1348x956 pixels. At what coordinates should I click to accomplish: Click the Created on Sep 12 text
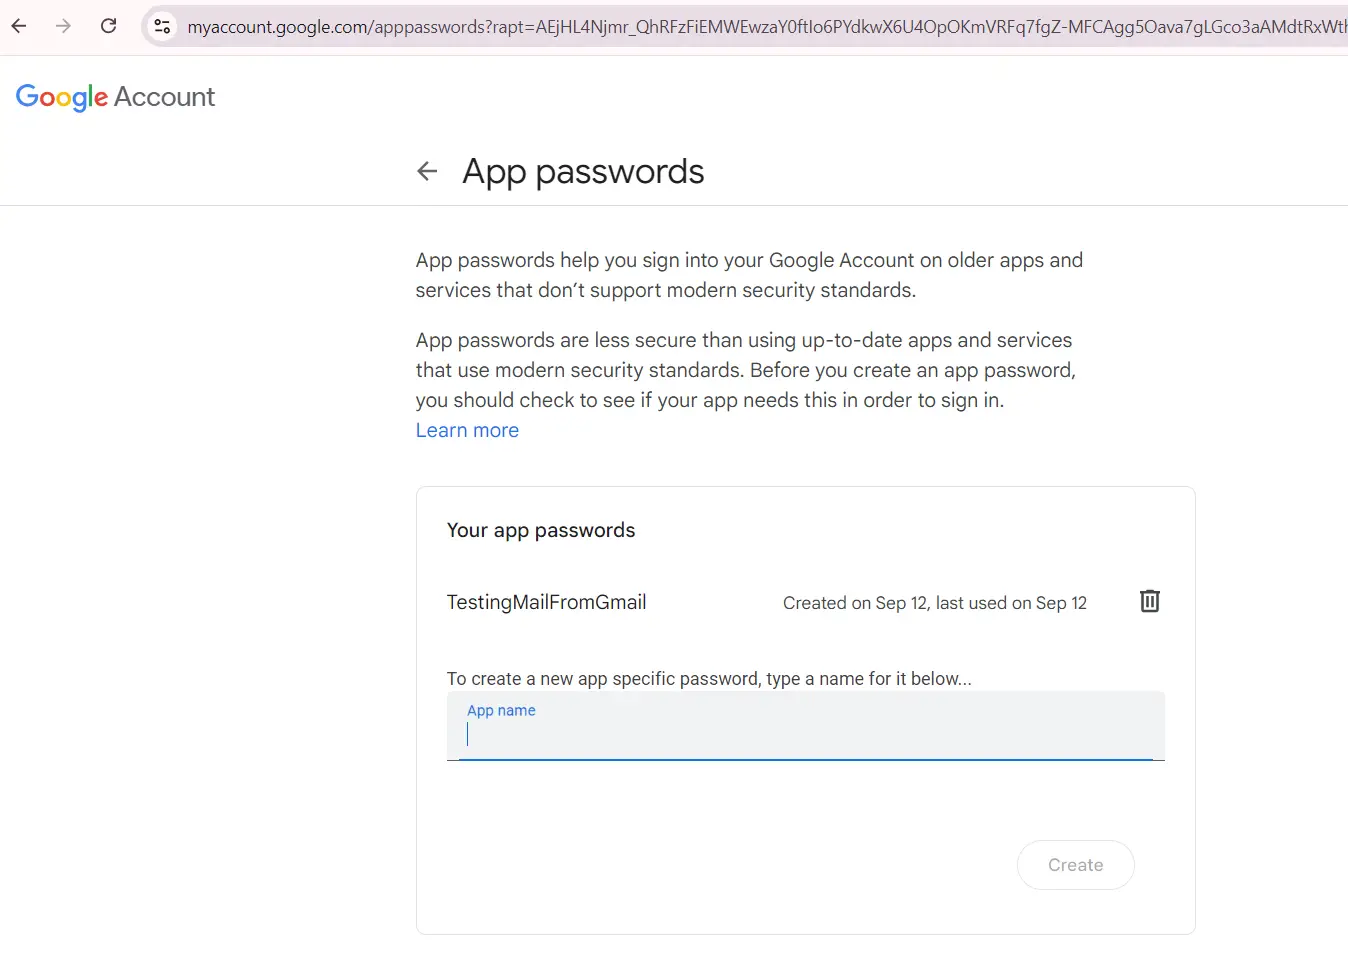click(x=934, y=603)
